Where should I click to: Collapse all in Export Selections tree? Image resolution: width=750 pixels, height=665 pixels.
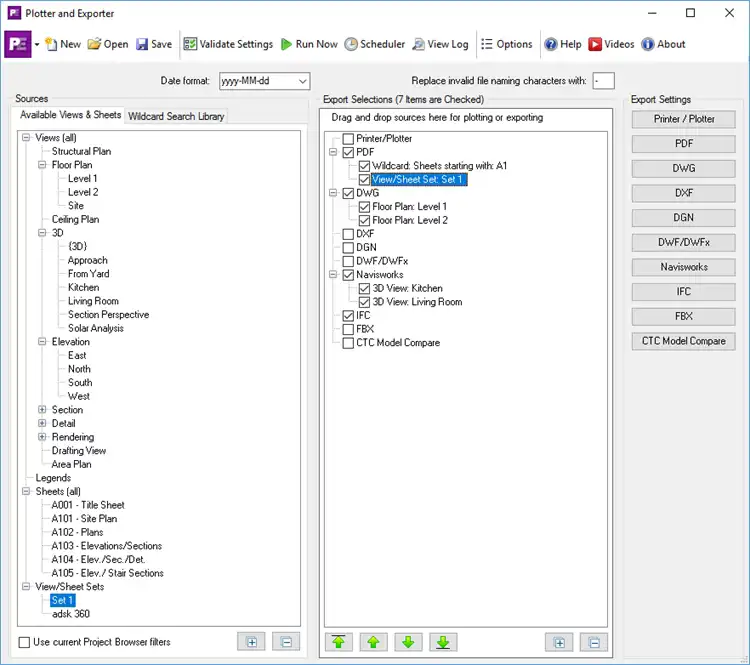(594, 643)
